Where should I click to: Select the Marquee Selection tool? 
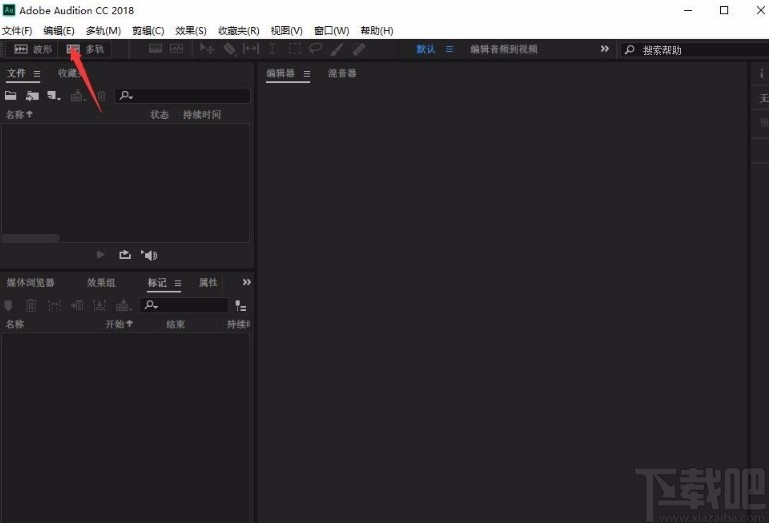[294, 49]
